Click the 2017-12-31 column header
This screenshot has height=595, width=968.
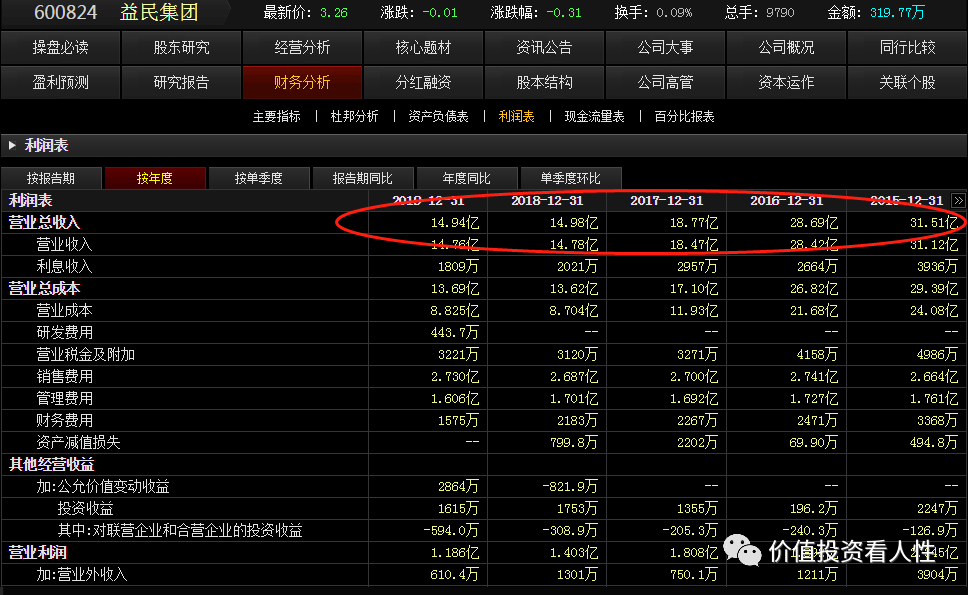(x=667, y=201)
